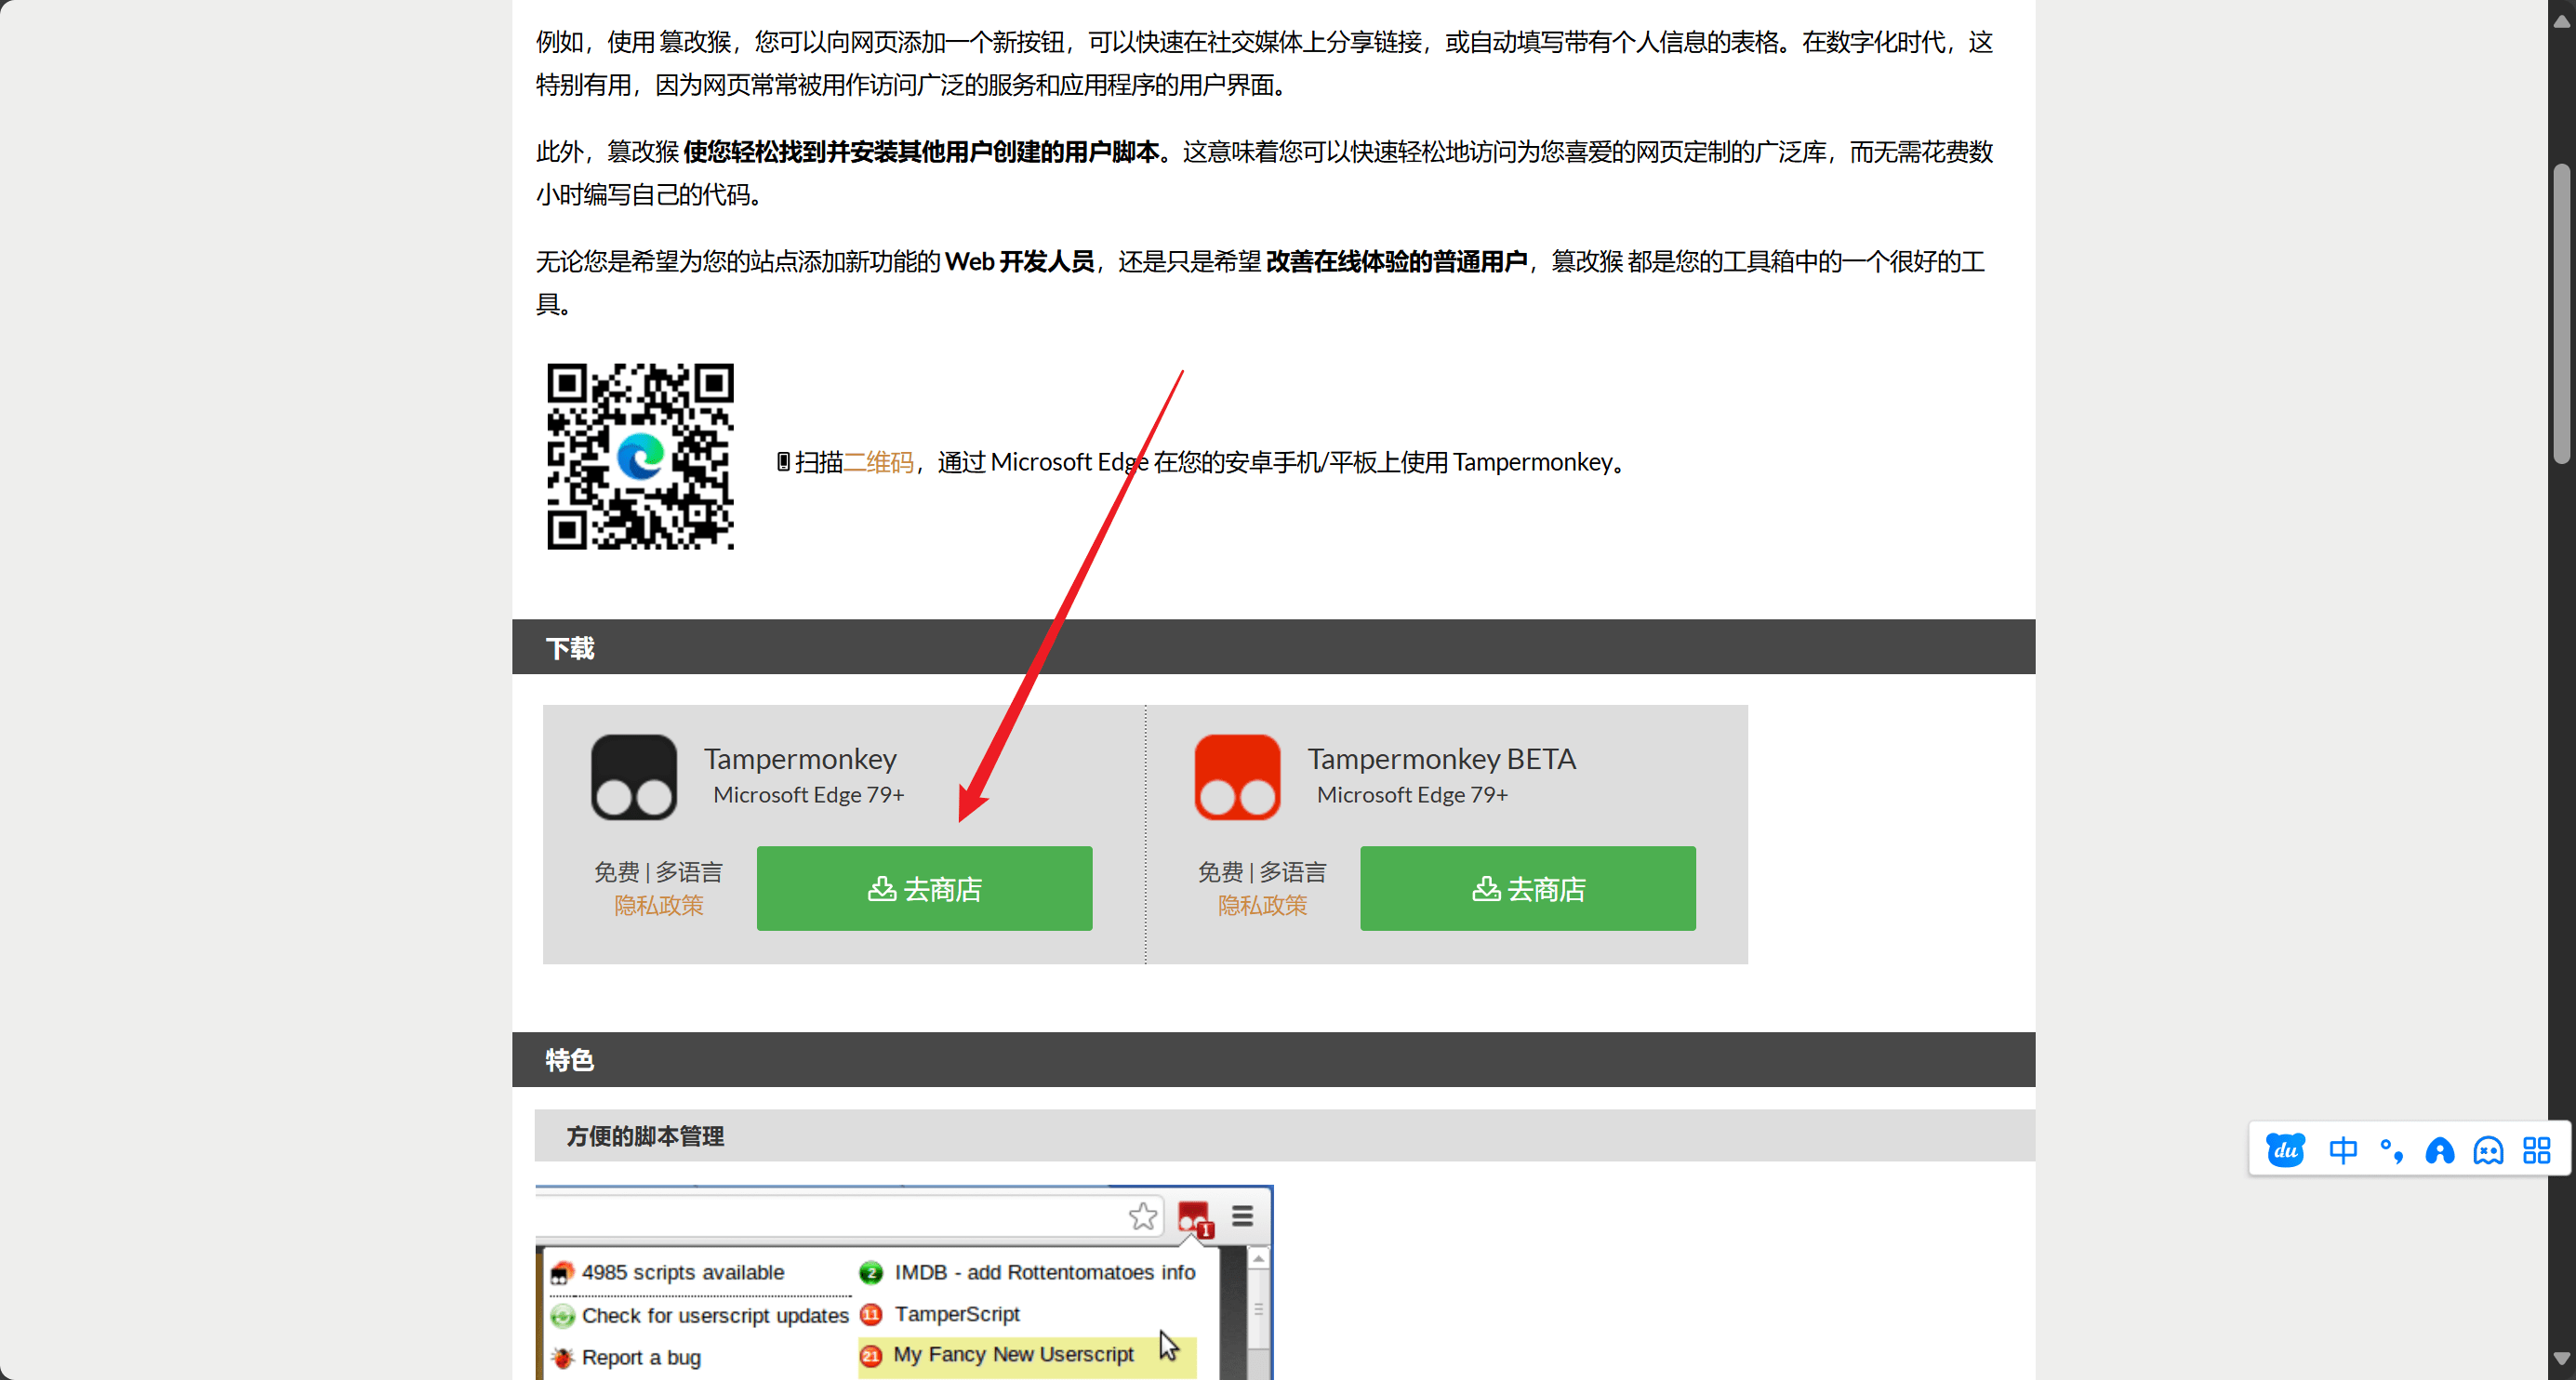Go to store for stable Tampermonkey

[924, 889]
